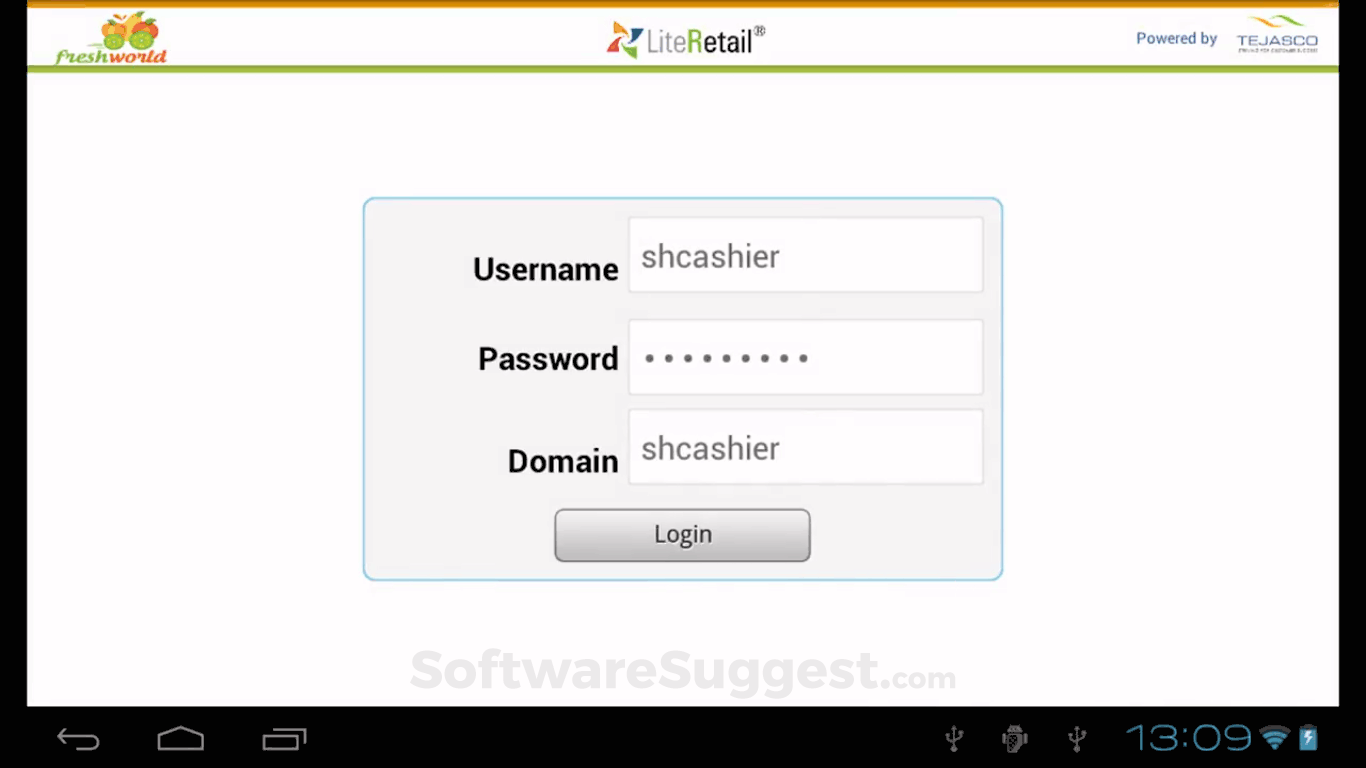Tap the Android back navigation icon
Screen dimensions: 1366x768
[x=79, y=739]
